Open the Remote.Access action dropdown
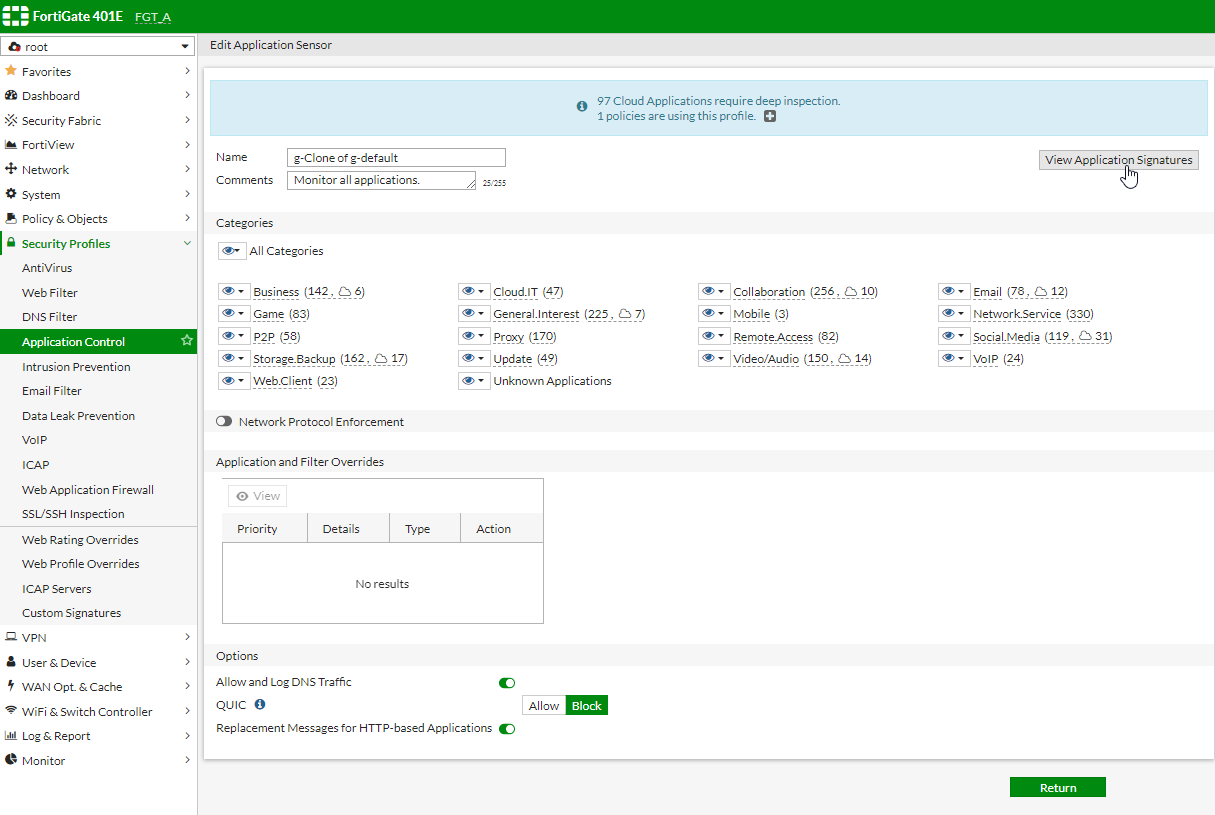This screenshot has width=1215, height=815. coord(714,336)
